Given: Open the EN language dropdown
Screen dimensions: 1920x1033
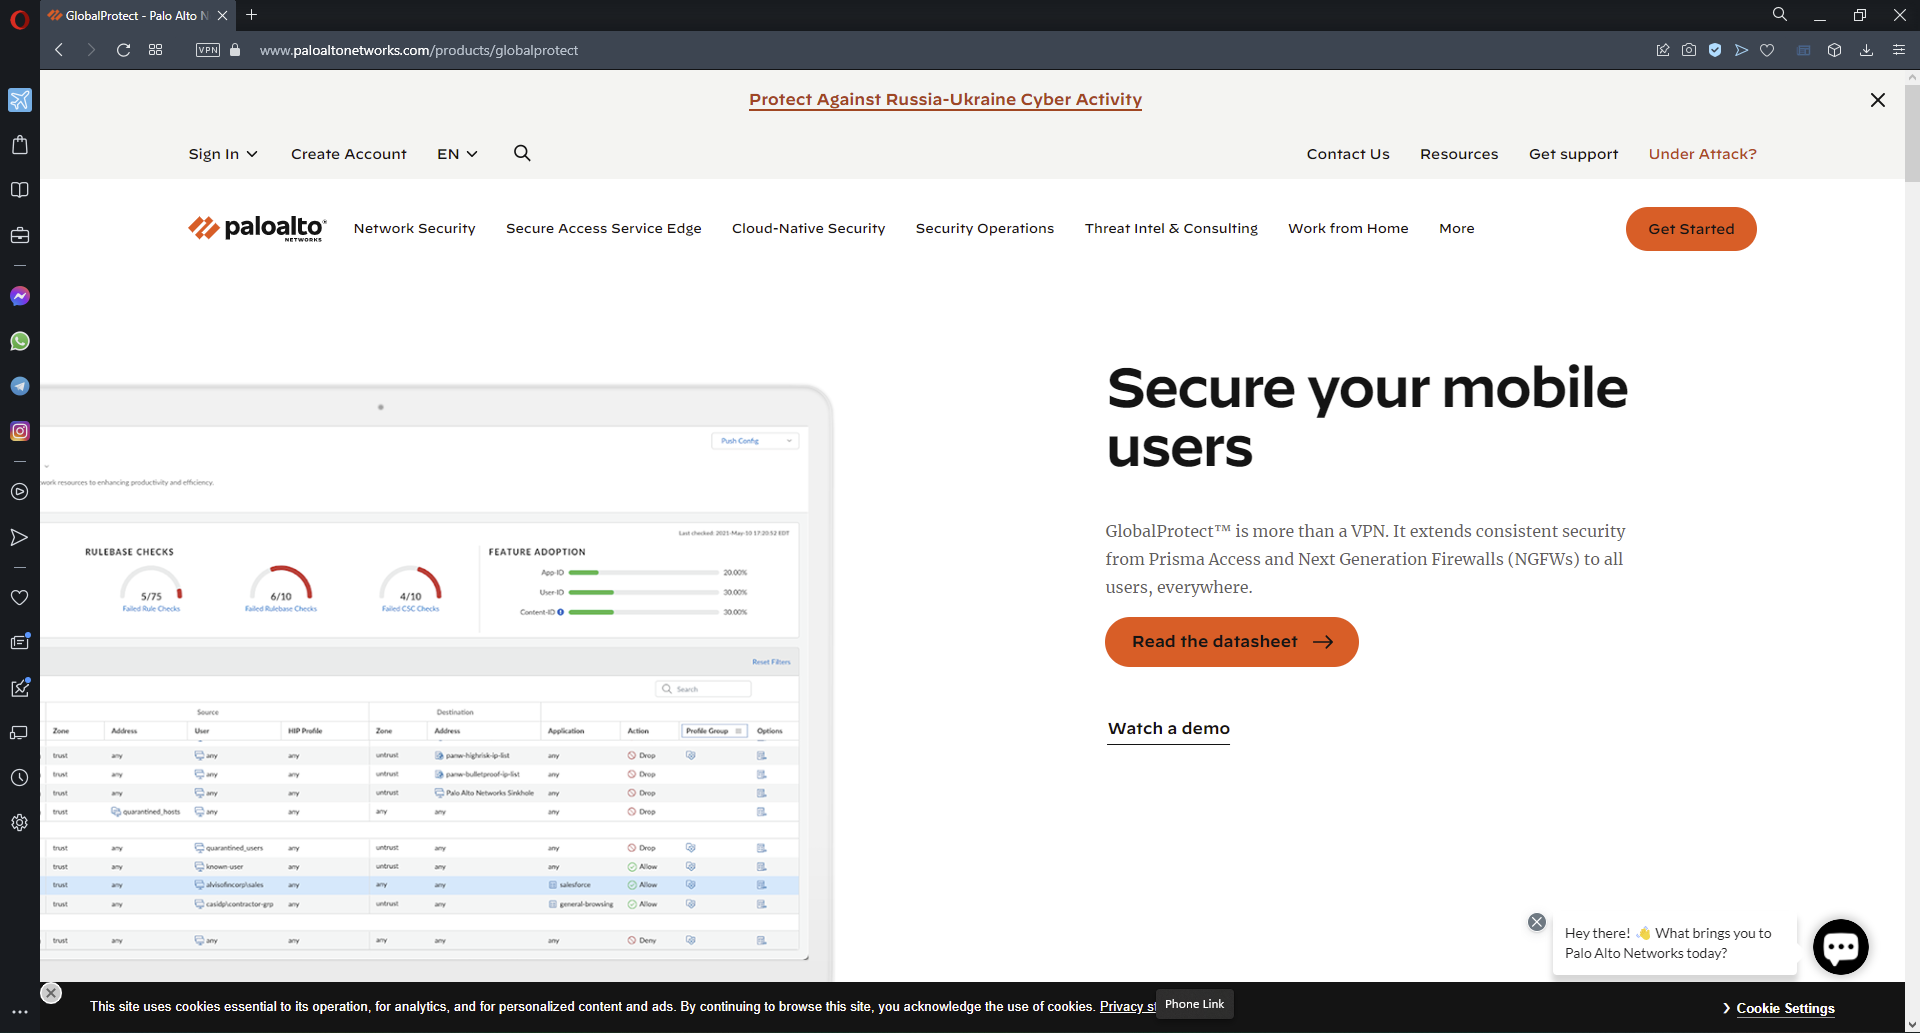Looking at the screenshot, I should click(456, 154).
